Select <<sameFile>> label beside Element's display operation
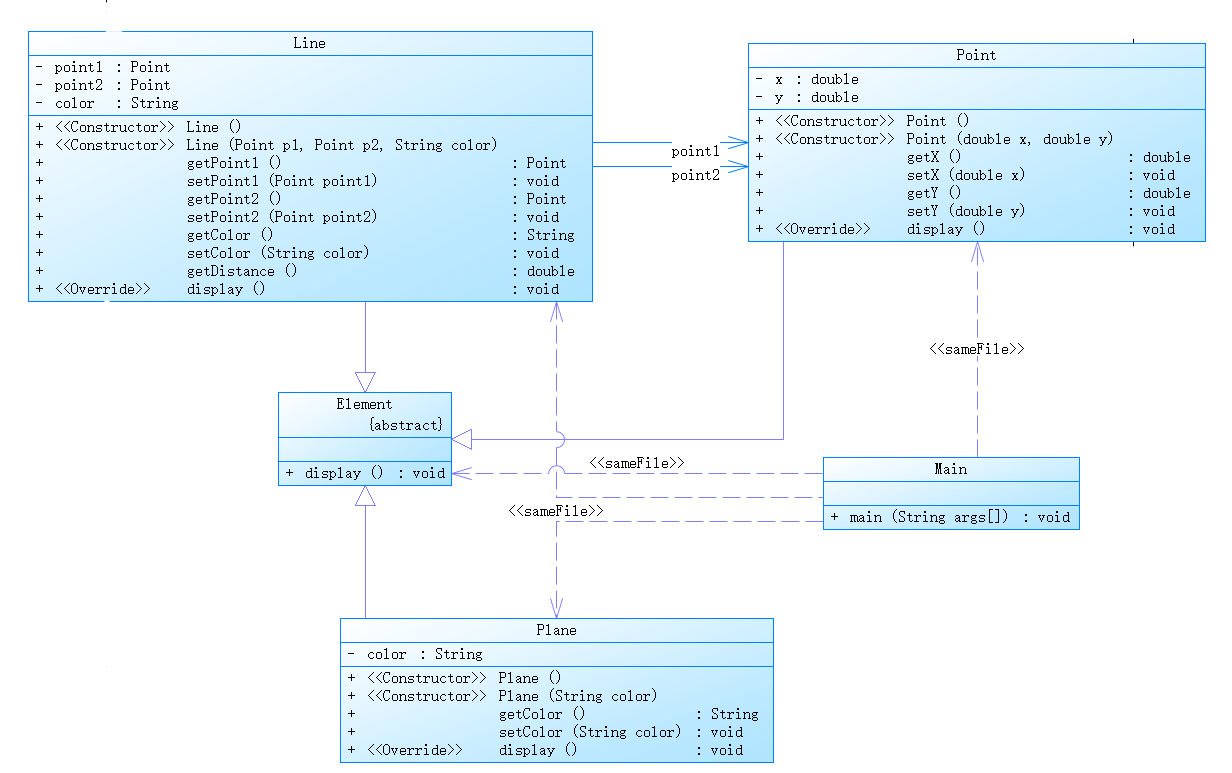 tap(637, 463)
